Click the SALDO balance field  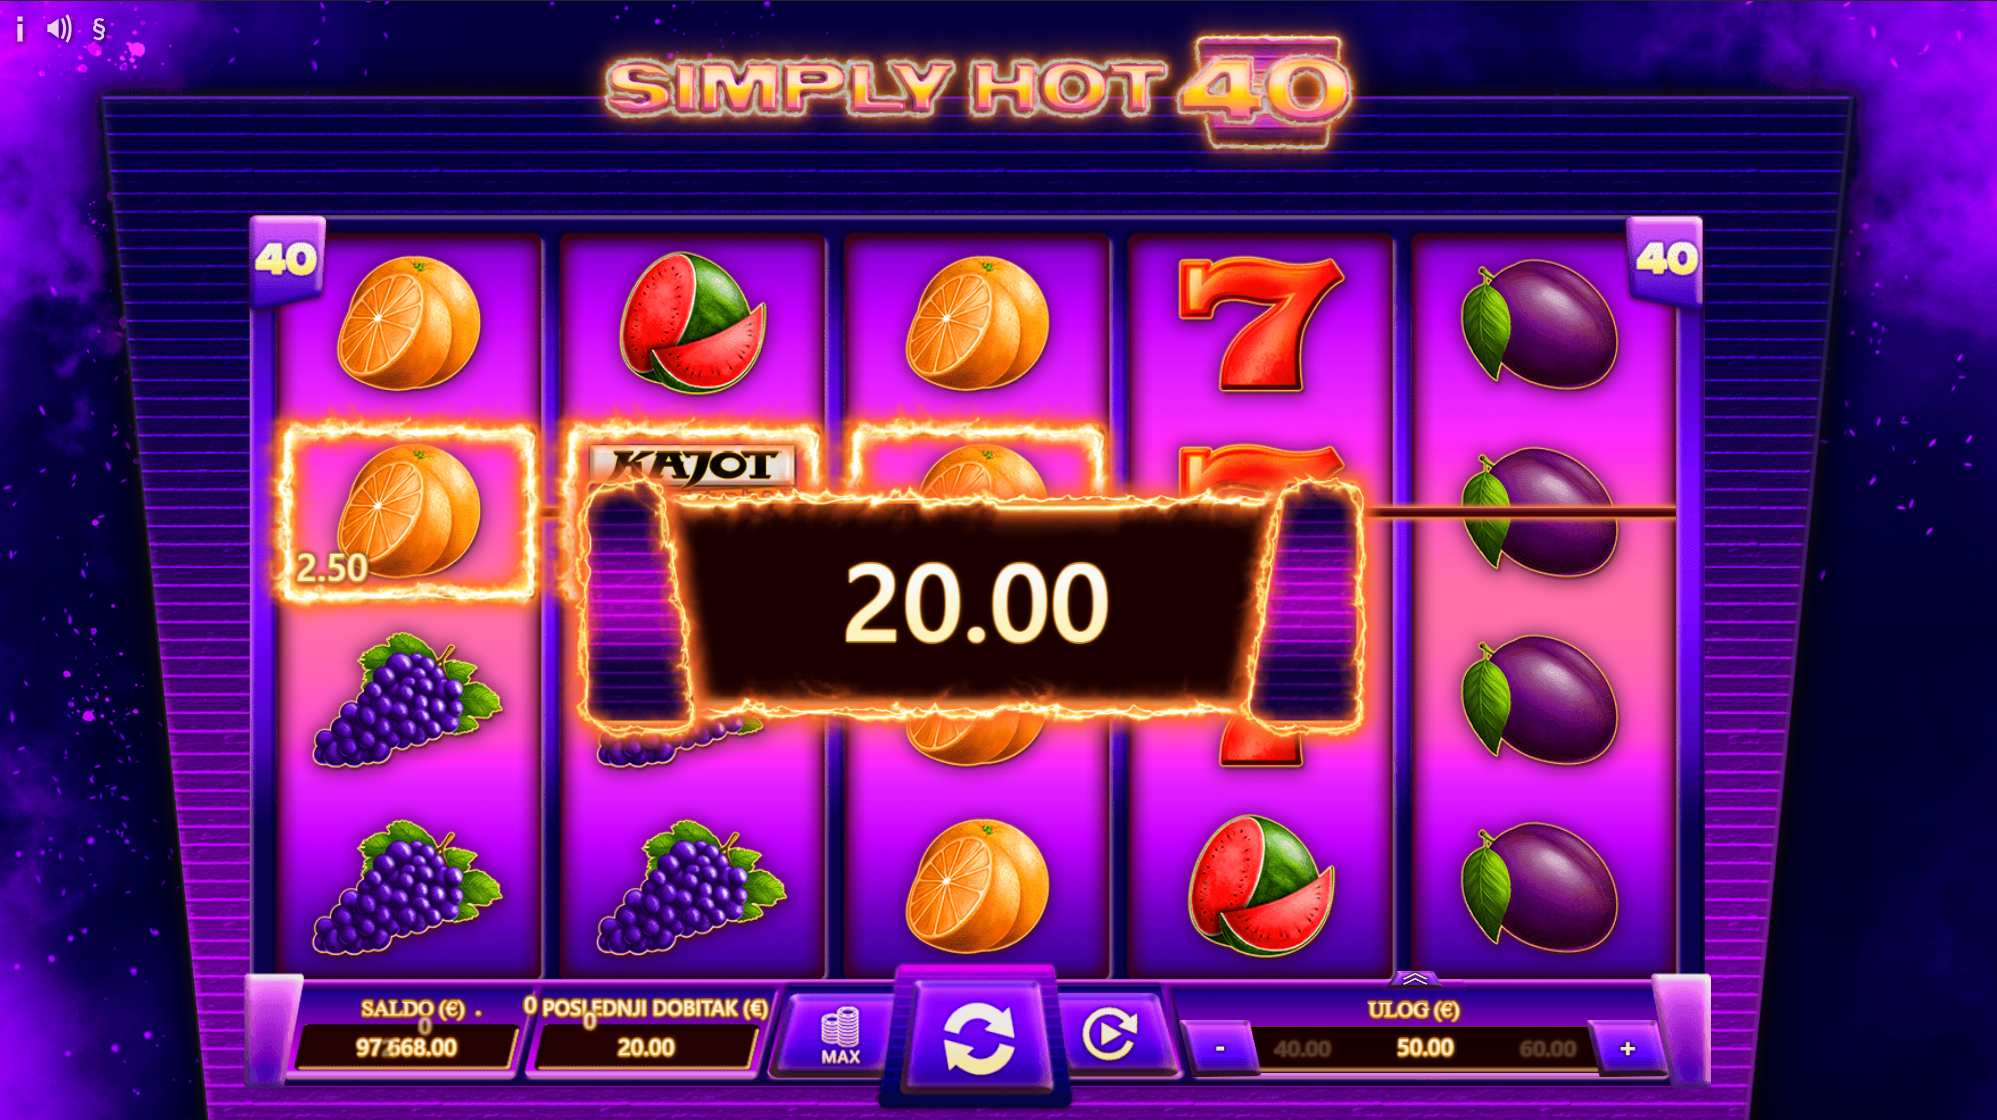(406, 1047)
